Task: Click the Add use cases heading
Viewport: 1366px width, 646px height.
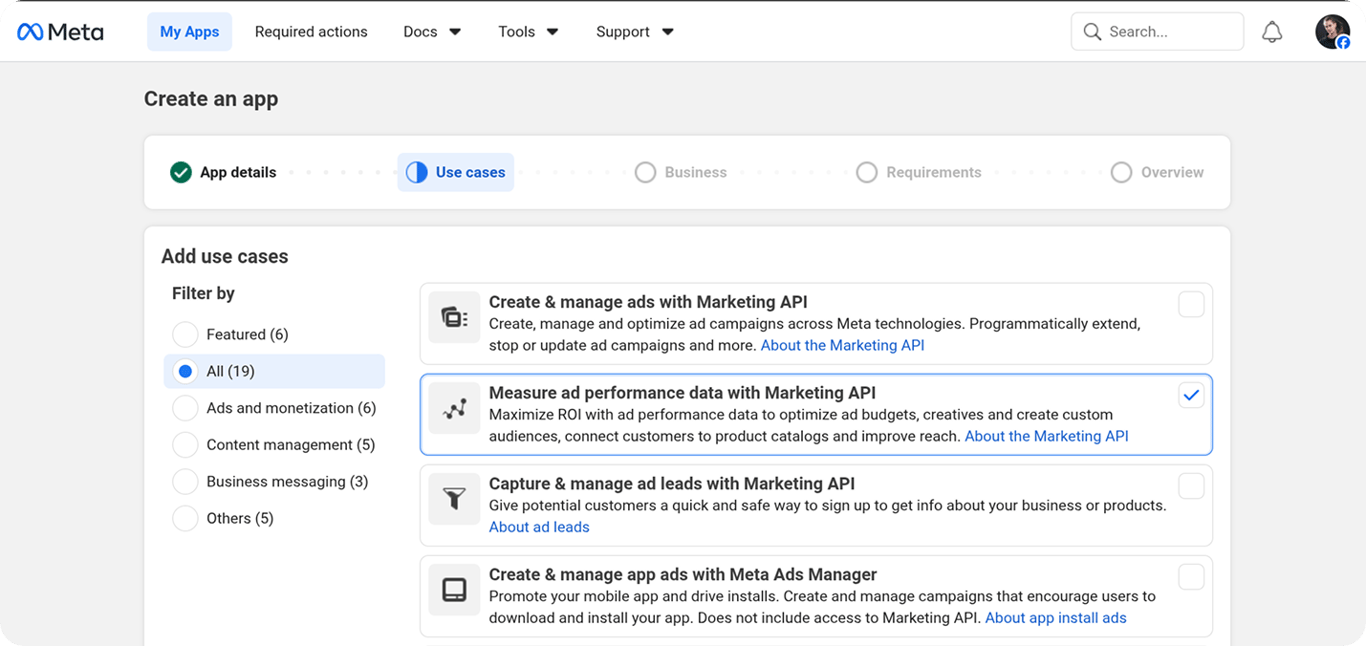Action: click(225, 256)
